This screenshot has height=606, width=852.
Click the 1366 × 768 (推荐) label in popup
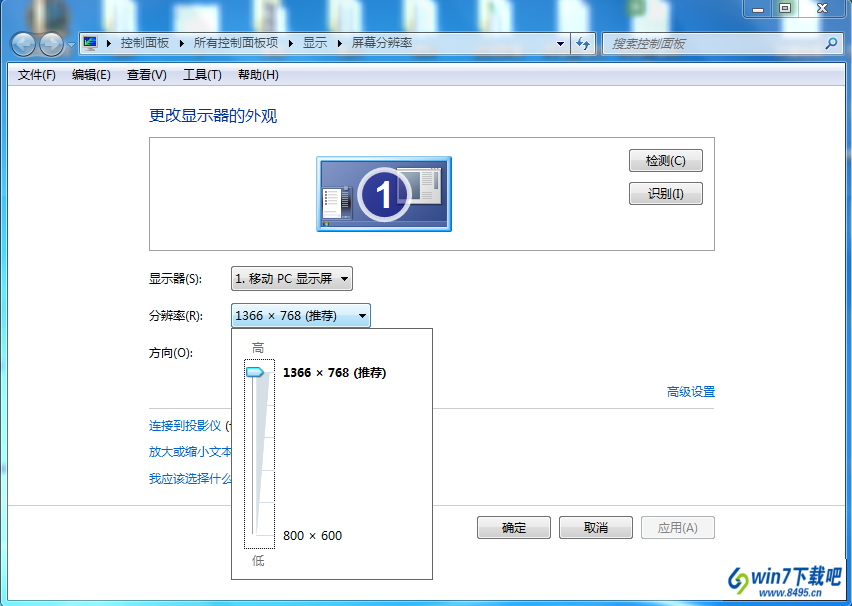pos(334,373)
